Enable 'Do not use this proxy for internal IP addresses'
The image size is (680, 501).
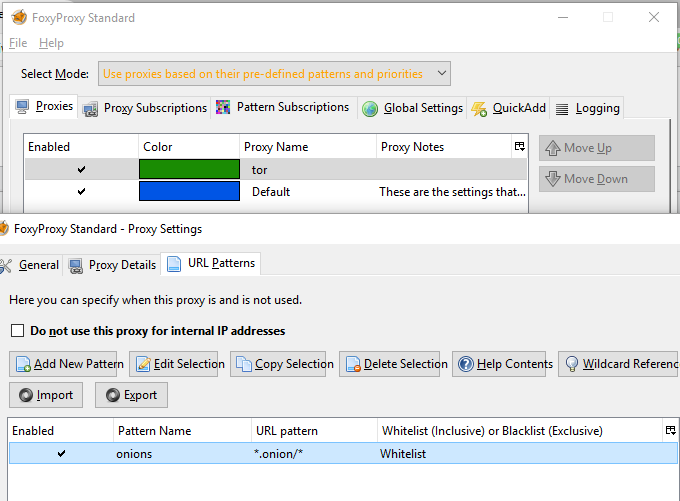click(17, 331)
